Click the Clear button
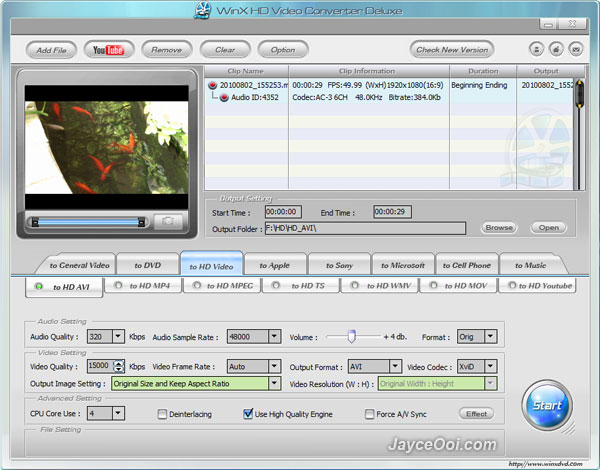This screenshot has height=470, width=600. [x=225, y=50]
